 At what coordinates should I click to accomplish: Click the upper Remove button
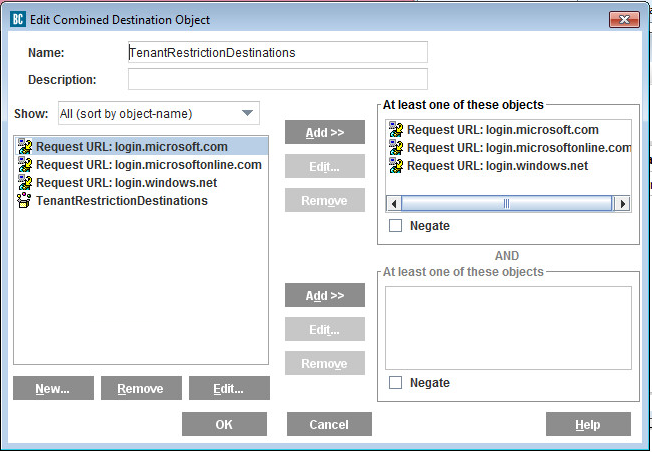pyautogui.click(x=325, y=200)
